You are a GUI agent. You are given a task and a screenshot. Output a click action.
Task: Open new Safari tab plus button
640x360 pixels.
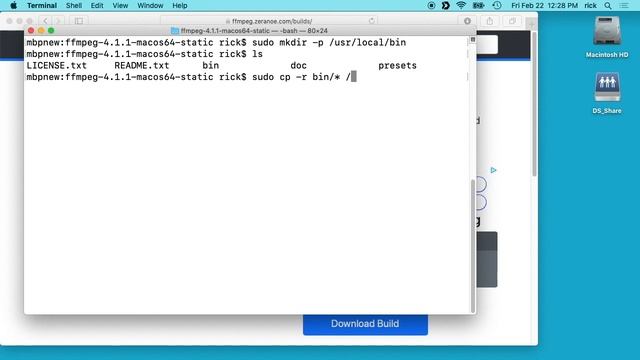531,24
